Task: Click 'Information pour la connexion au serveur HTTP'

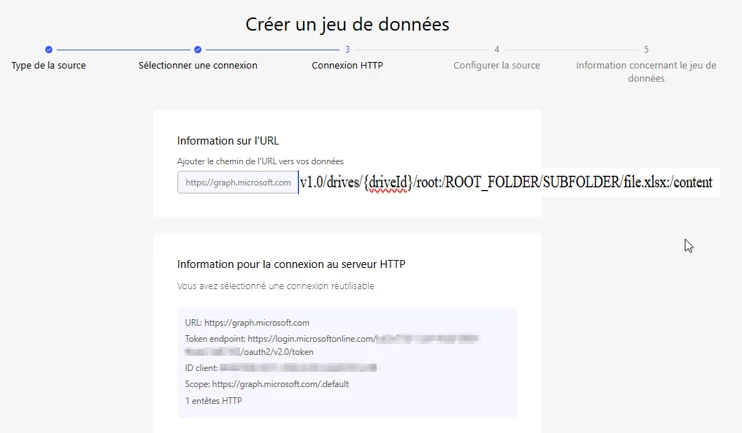Action: pyautogui.click(x=291, y=264)
